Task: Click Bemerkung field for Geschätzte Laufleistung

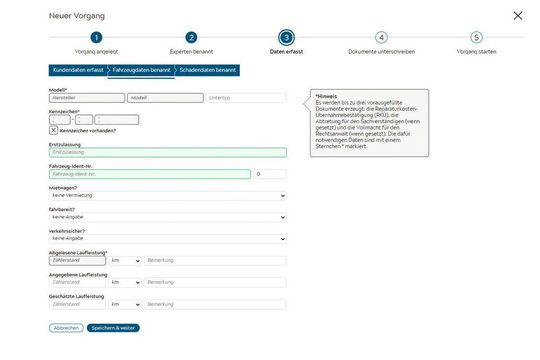Action: 215,305
